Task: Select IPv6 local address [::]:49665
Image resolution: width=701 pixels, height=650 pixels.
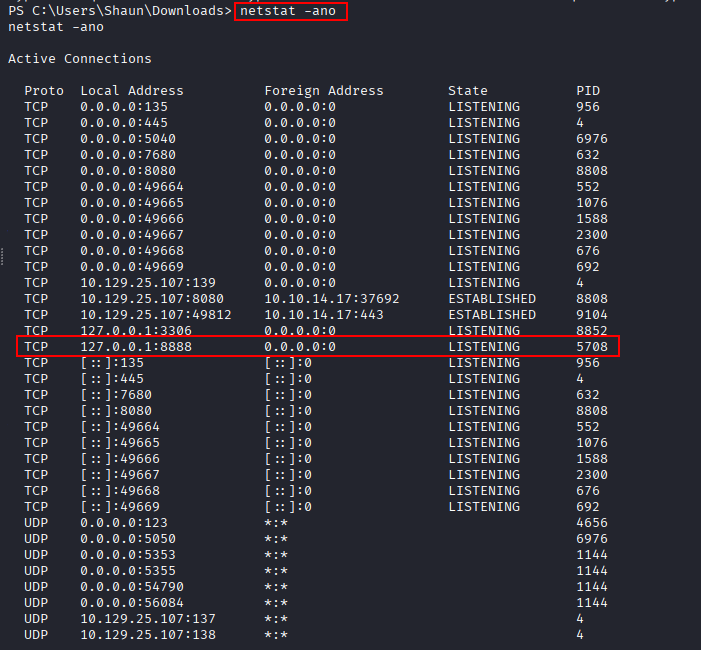Action: (x=120, y=443)
